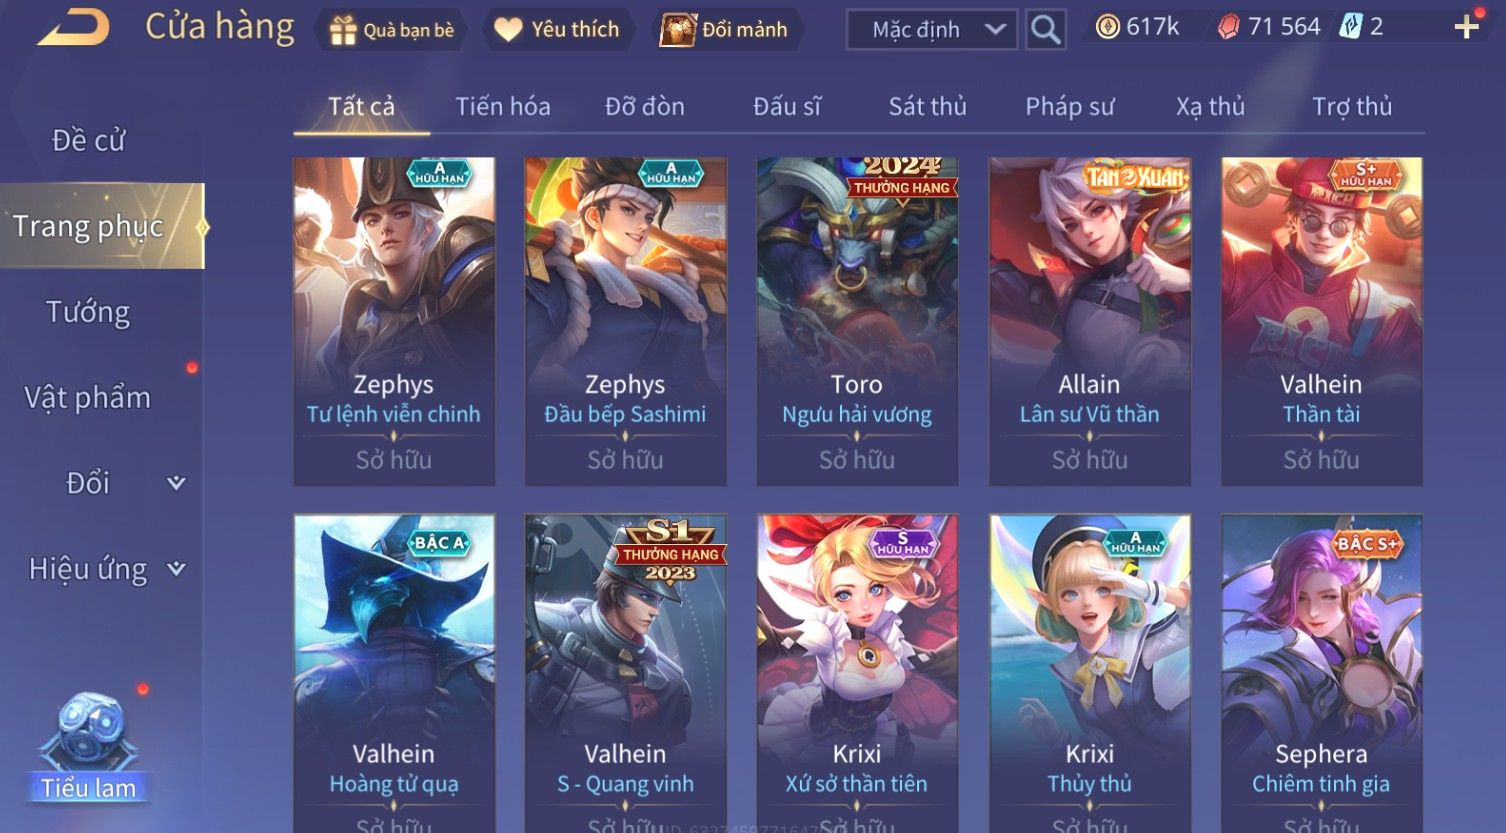Screen dimensions: 1506x833
Task: Select the Tiến hóa tab
Action: point(503,106)
